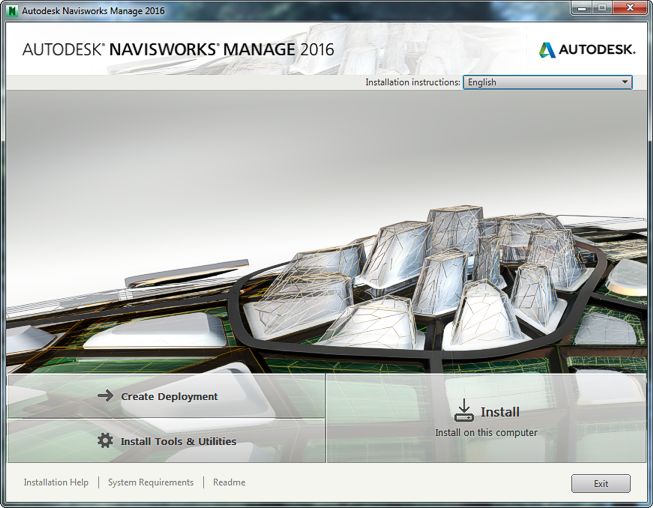Click the Navisworks Manage 2016 heading text

[x=178, y=50]
